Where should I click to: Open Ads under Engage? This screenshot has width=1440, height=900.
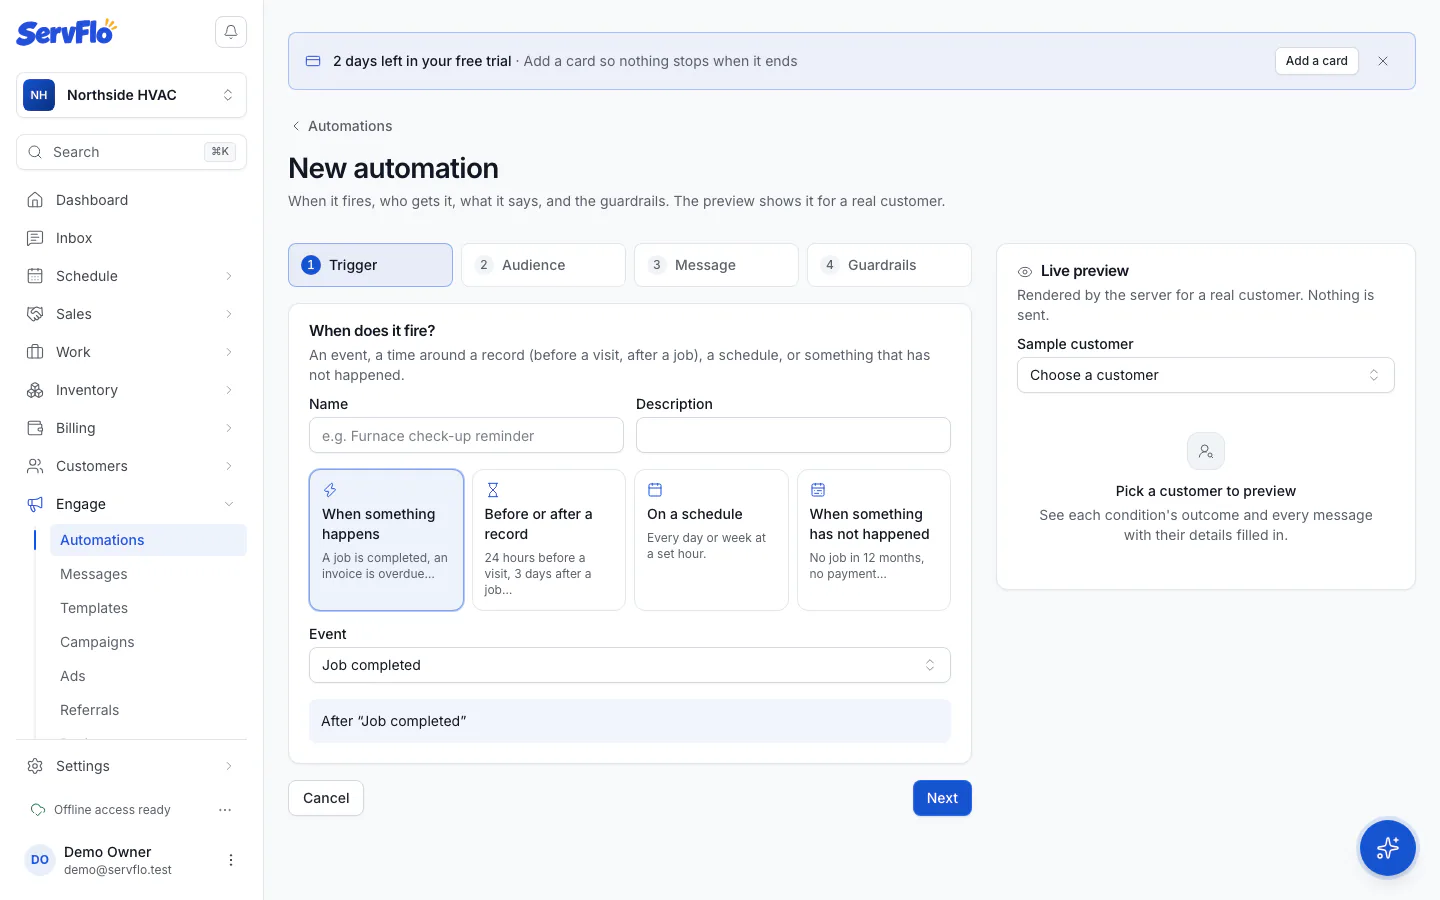[x=148, y=676]
